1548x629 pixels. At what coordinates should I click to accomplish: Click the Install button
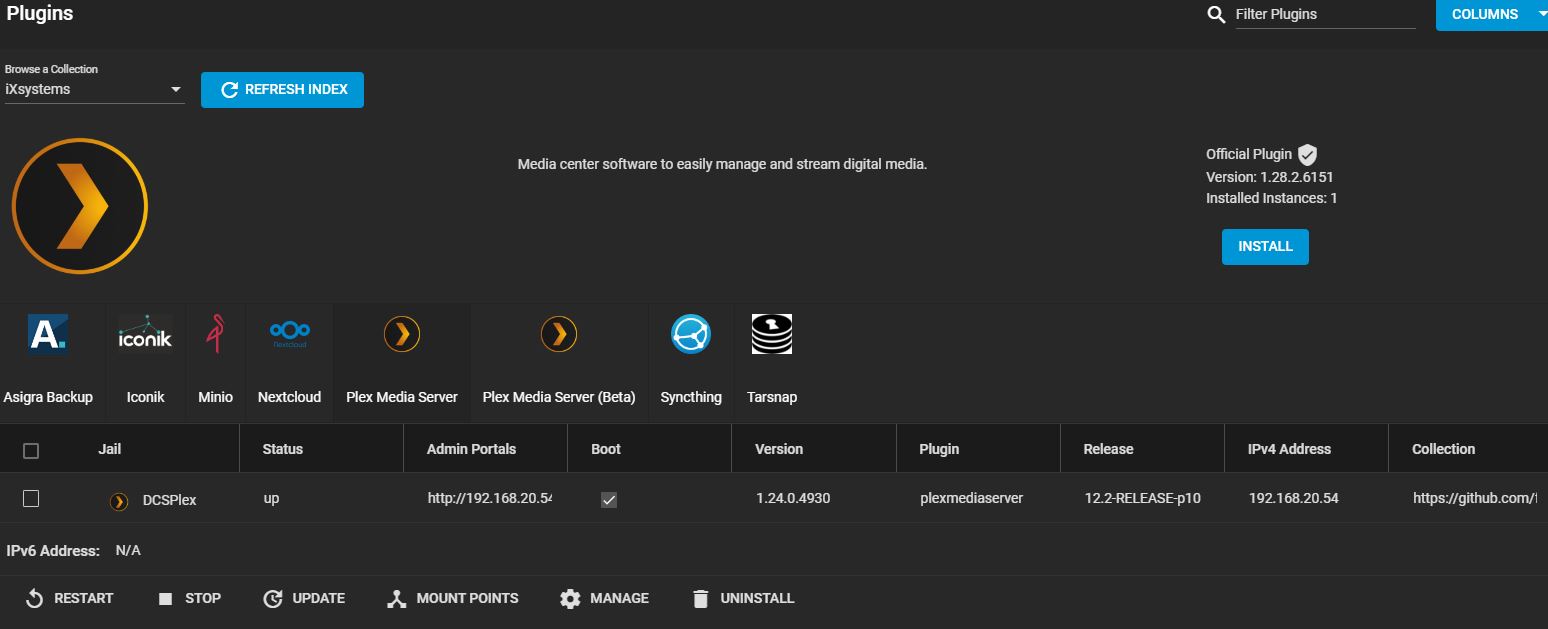click(x=1265, y=246)
